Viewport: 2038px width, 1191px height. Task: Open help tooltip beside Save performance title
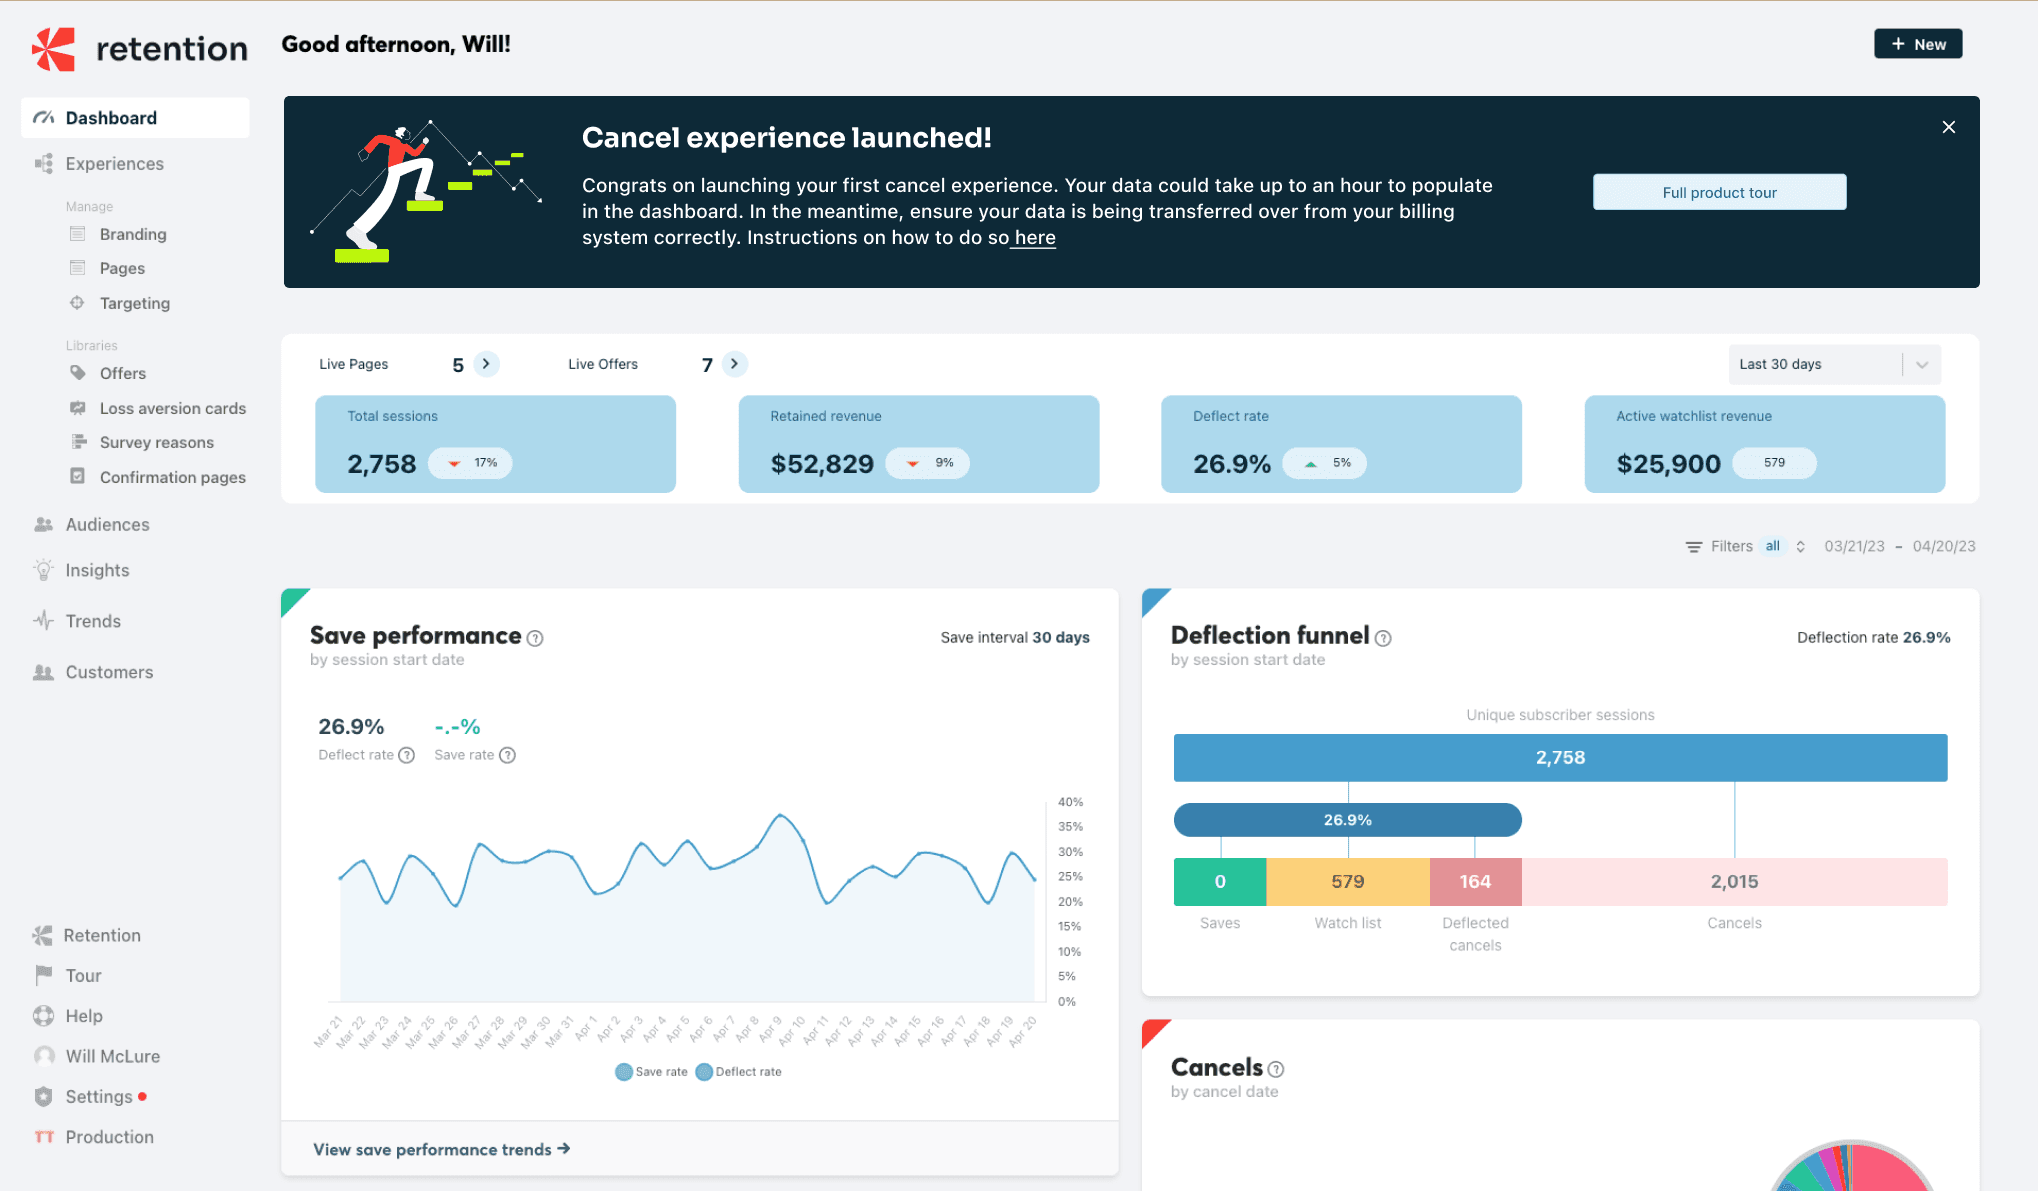coord(535,638)
